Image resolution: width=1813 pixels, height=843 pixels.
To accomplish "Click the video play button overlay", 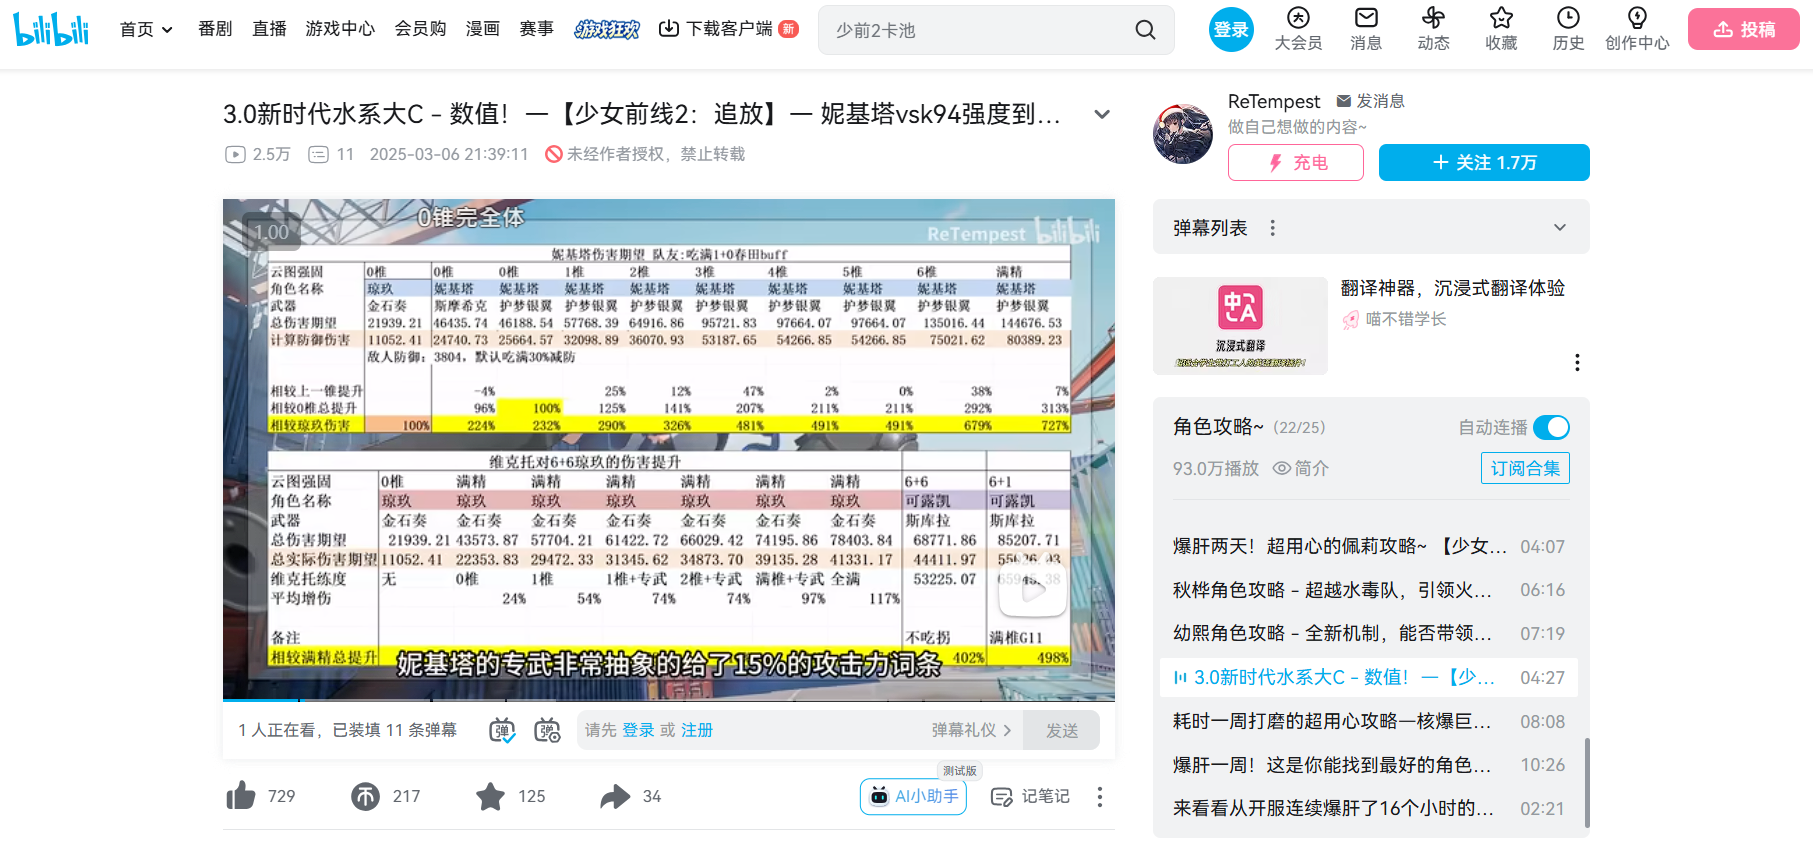I will (x=1033, y=589).
